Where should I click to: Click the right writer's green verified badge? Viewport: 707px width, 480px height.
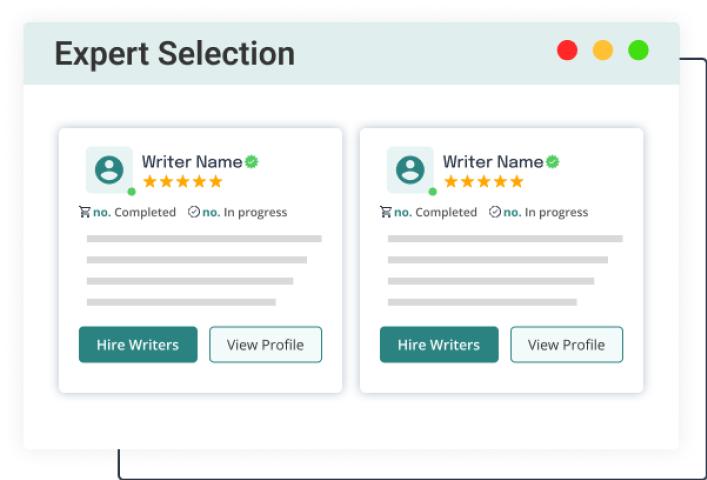click(553, 161)
